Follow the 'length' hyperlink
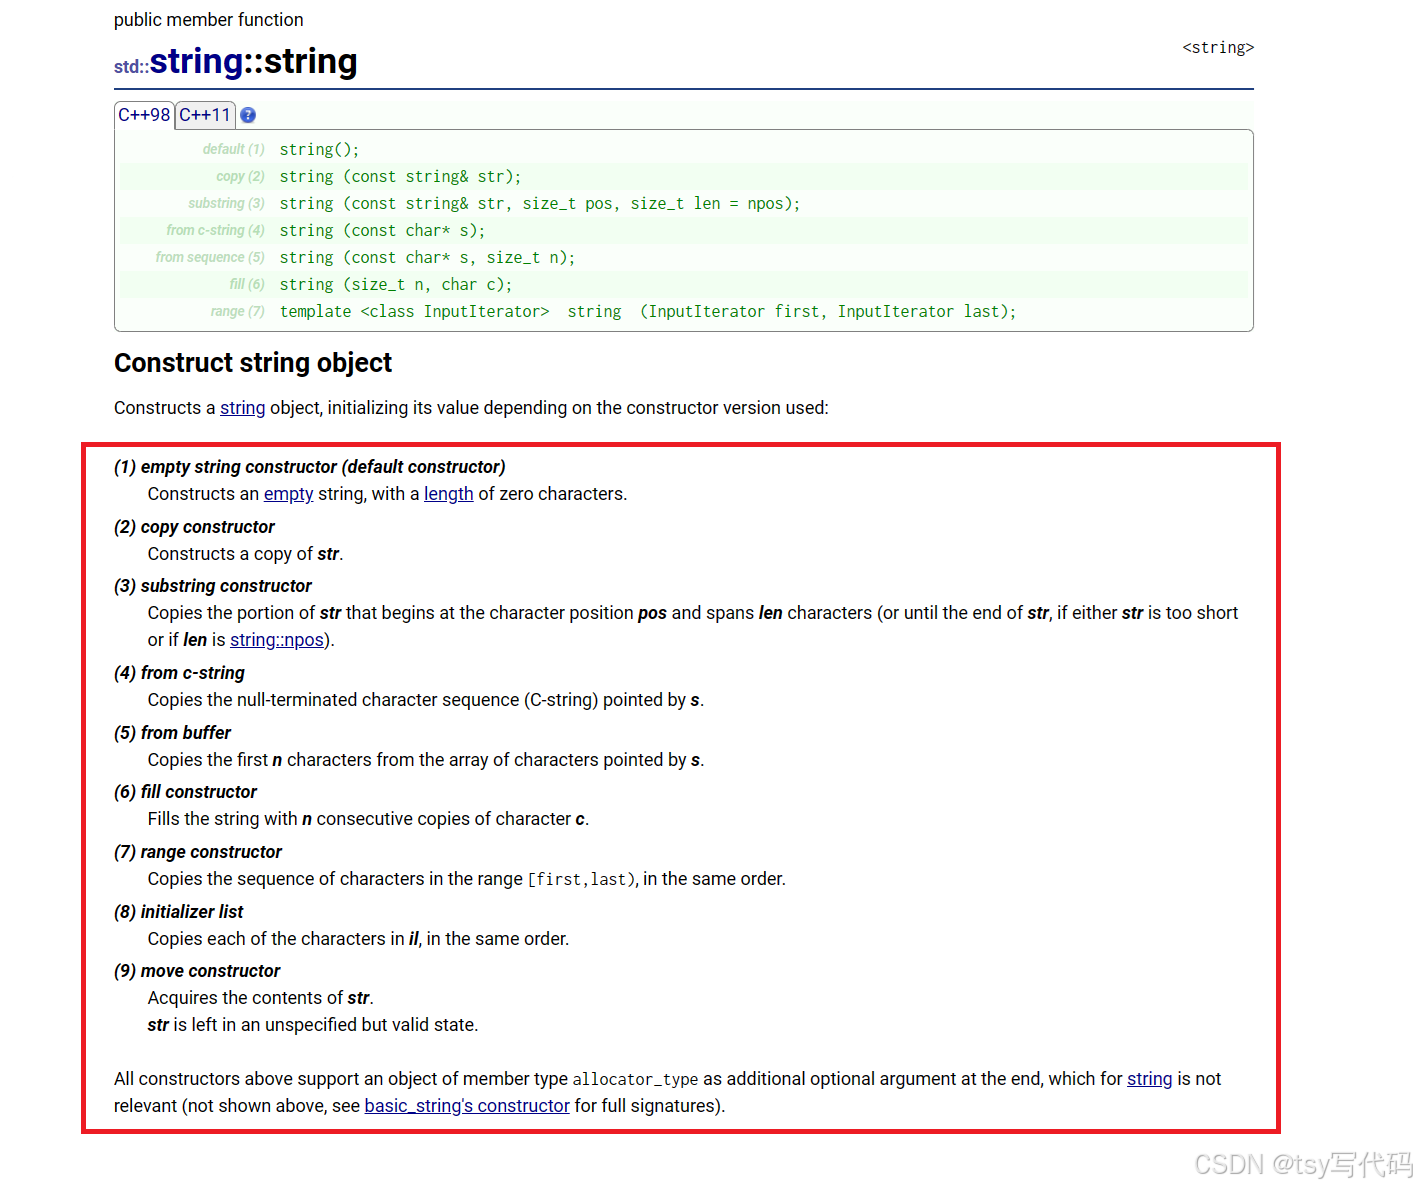Viewport: 1417px width, 1190px height. coord(449,494)
